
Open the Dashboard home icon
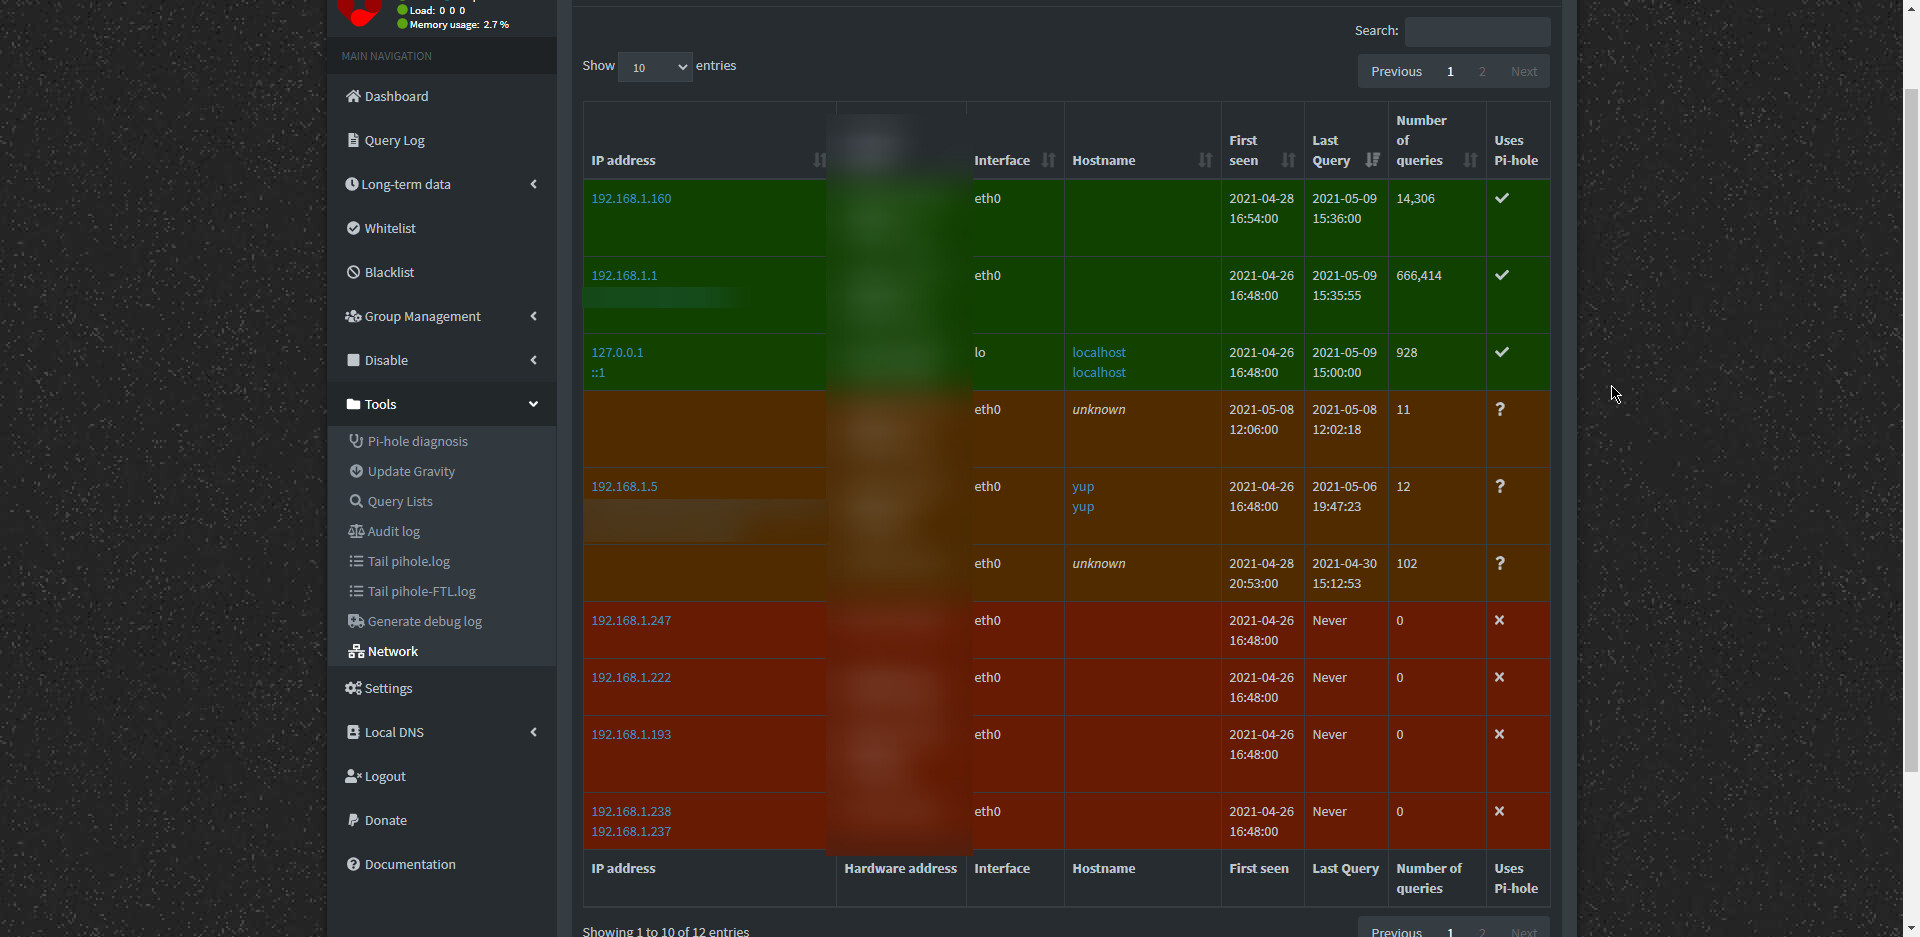(x=353, y=96)
